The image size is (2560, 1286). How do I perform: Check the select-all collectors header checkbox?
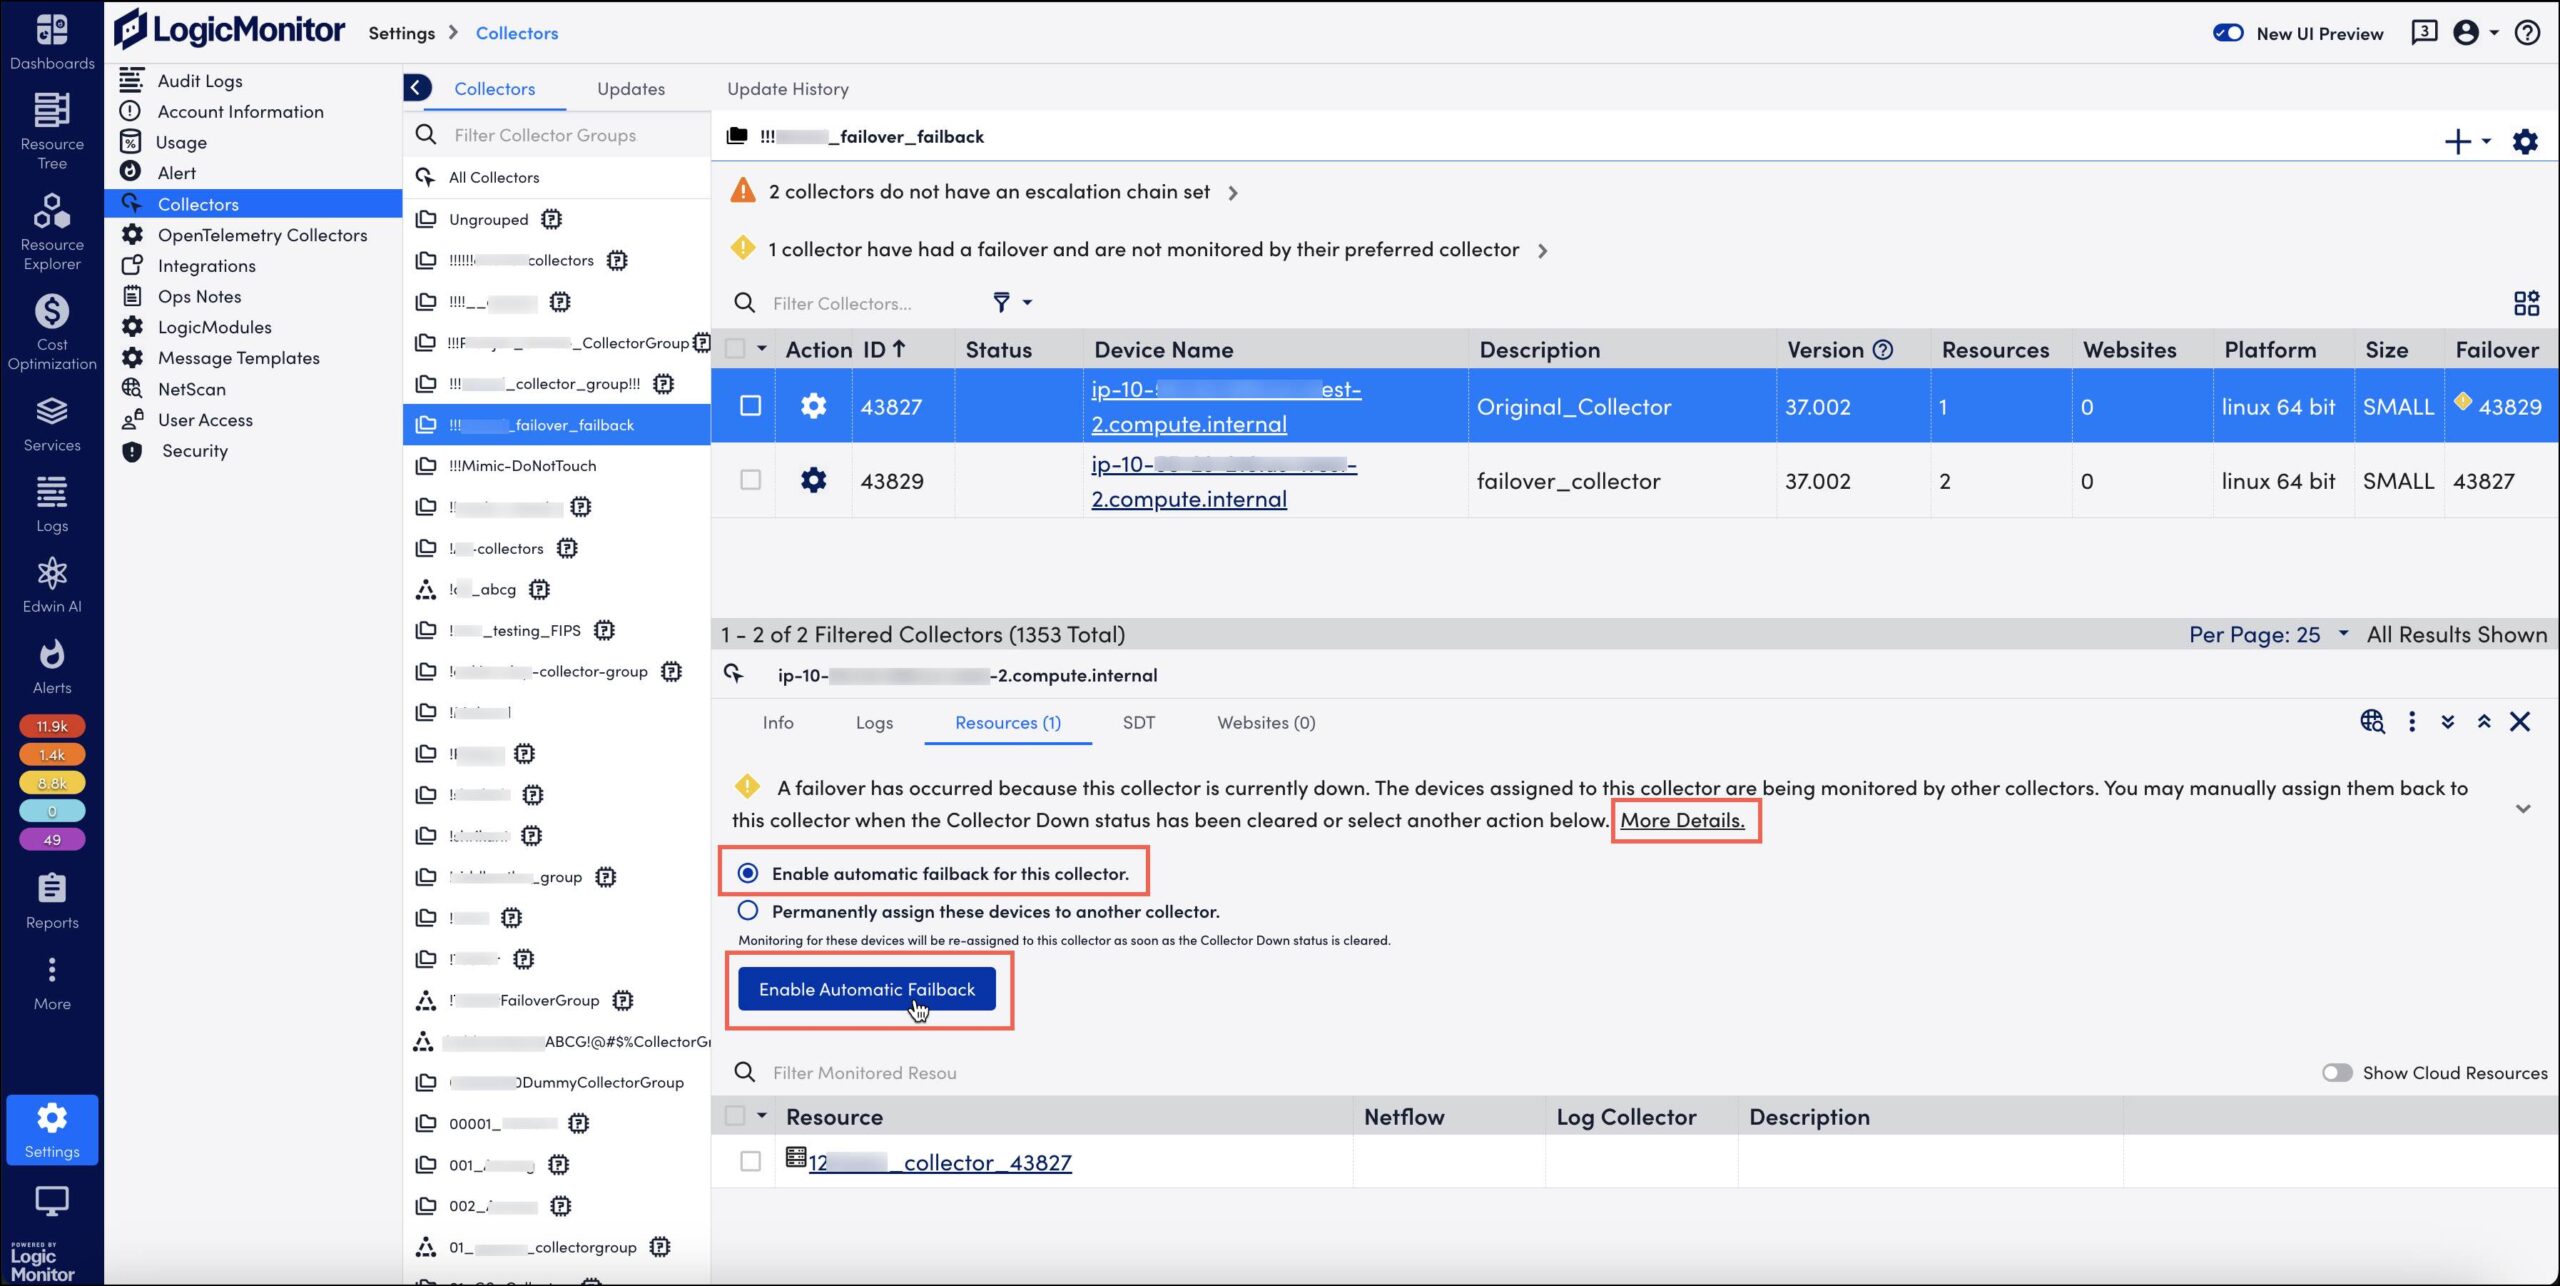[x=735, y=349]
